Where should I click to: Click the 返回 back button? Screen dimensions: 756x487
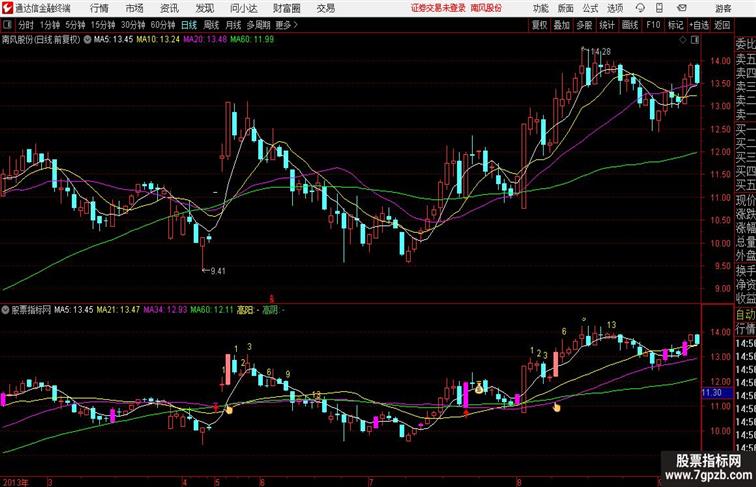tap(722, 25)
